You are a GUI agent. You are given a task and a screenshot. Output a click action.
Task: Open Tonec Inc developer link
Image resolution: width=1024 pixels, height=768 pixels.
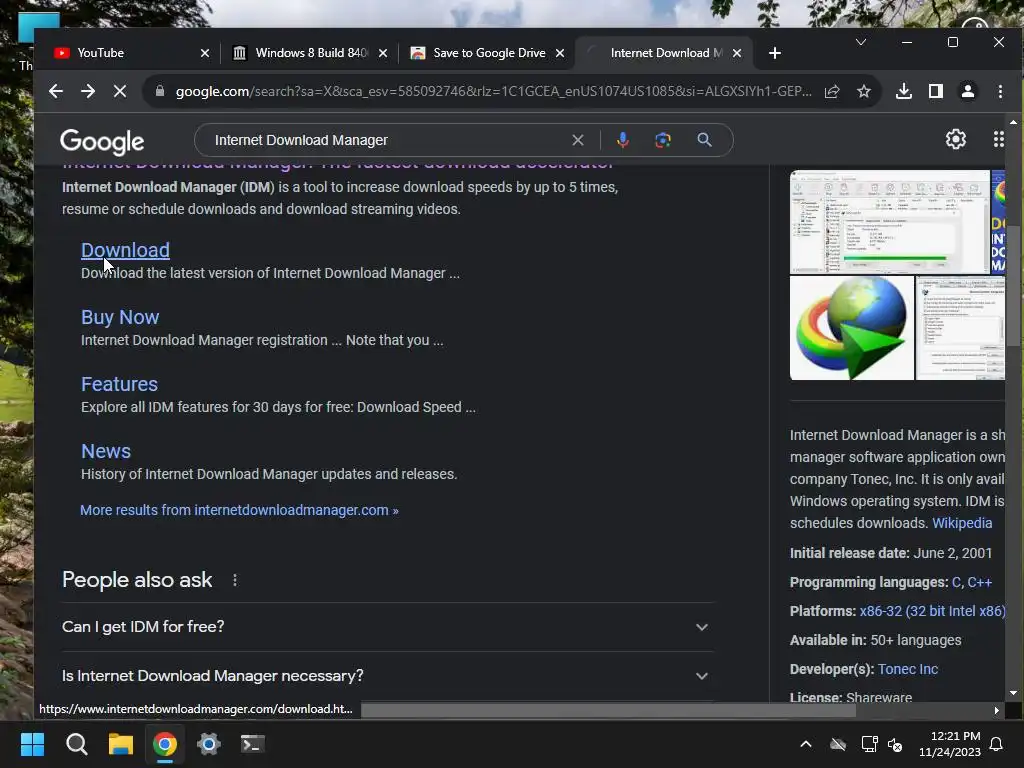click(x=908, y=669)
